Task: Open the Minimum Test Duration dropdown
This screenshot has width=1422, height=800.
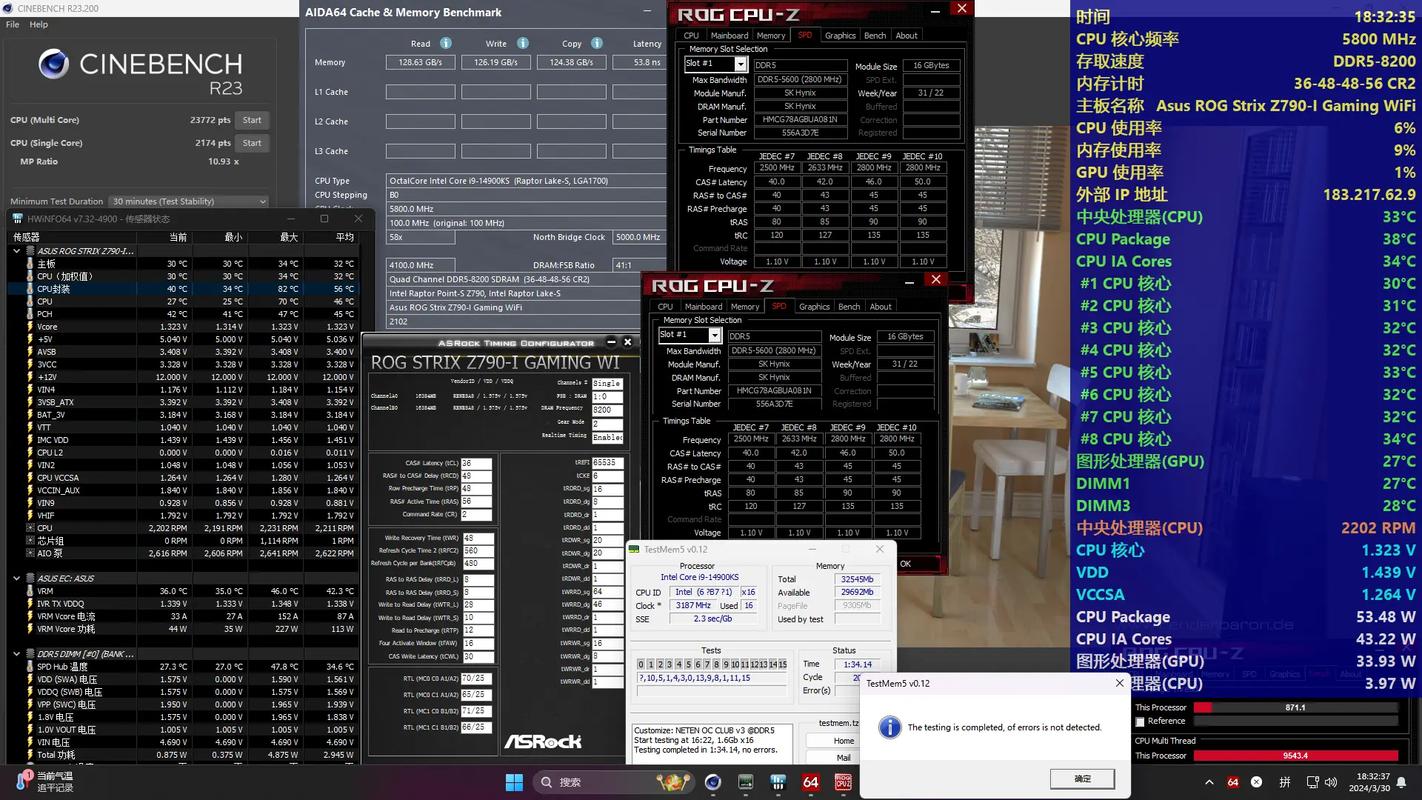Action: pos(189,201)
